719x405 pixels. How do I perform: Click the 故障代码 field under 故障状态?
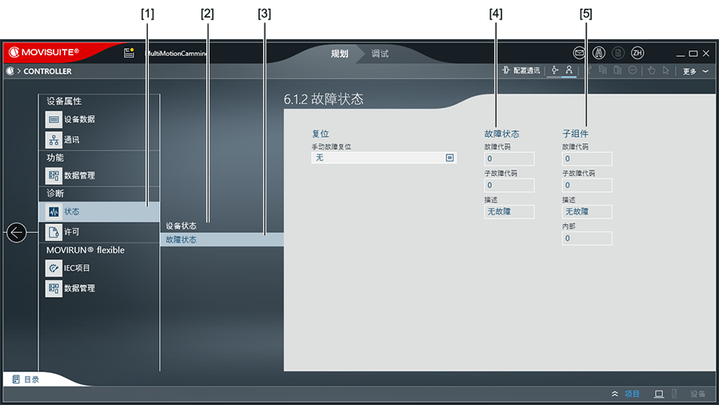pos(509,158)
